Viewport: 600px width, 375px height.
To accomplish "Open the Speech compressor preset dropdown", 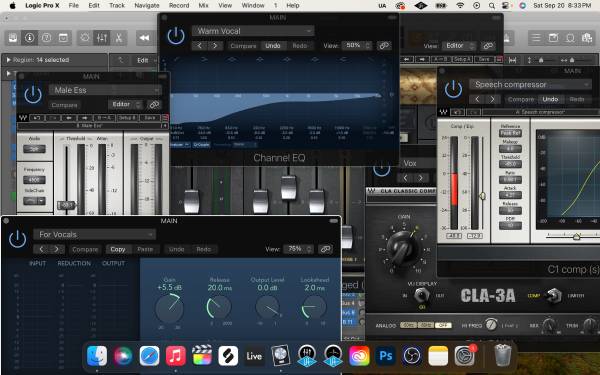I will 530,85.
